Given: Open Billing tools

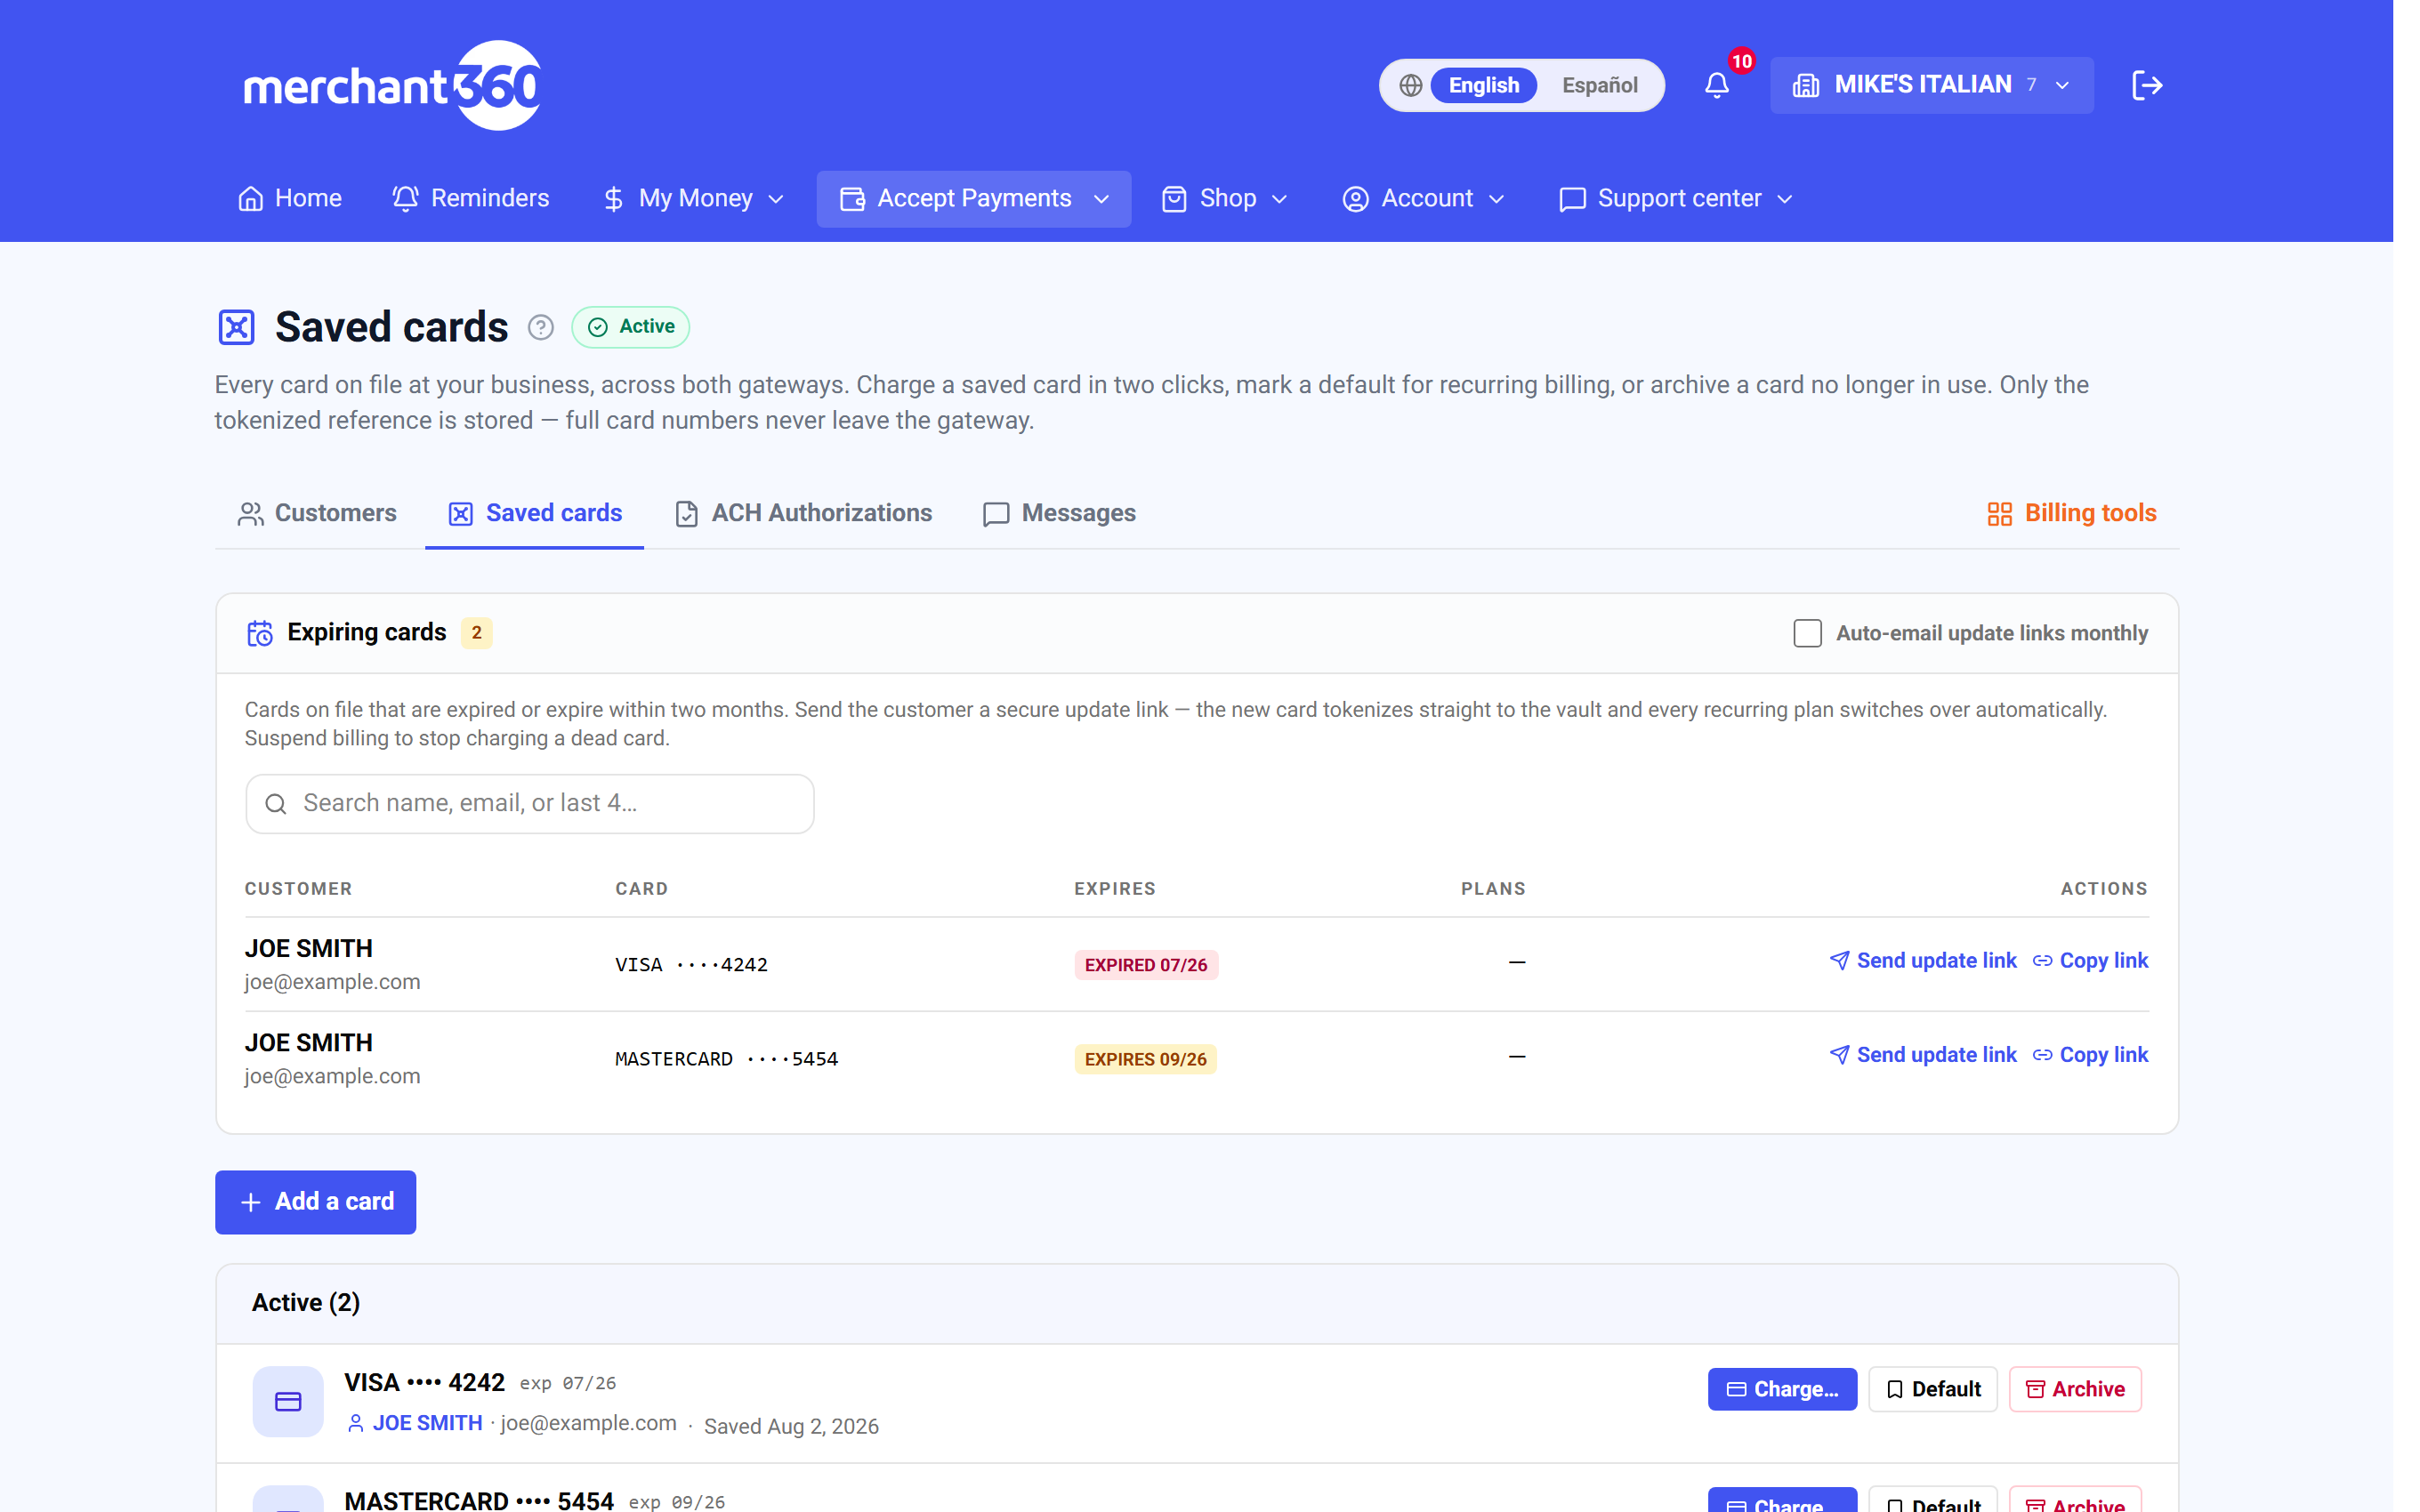Looking at the screenshot, I should point(2071,514).
